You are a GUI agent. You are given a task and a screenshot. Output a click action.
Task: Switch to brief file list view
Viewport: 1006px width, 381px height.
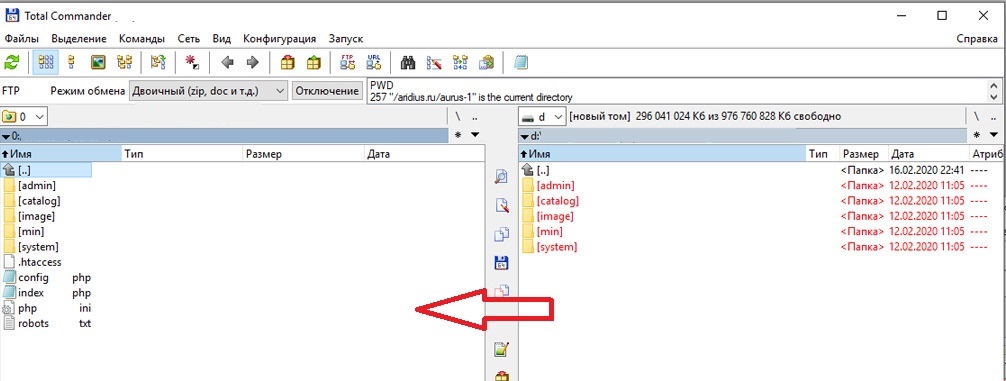click(46, 62)
